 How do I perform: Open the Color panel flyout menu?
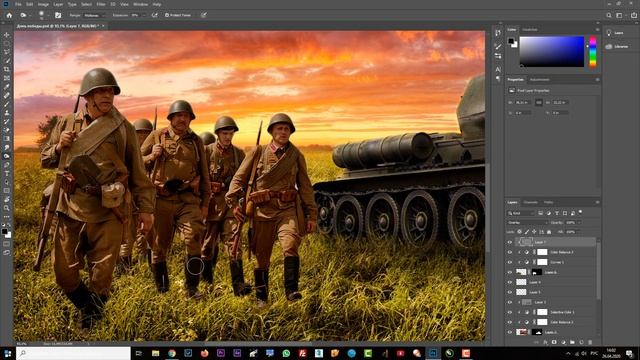tap(598, 30)
